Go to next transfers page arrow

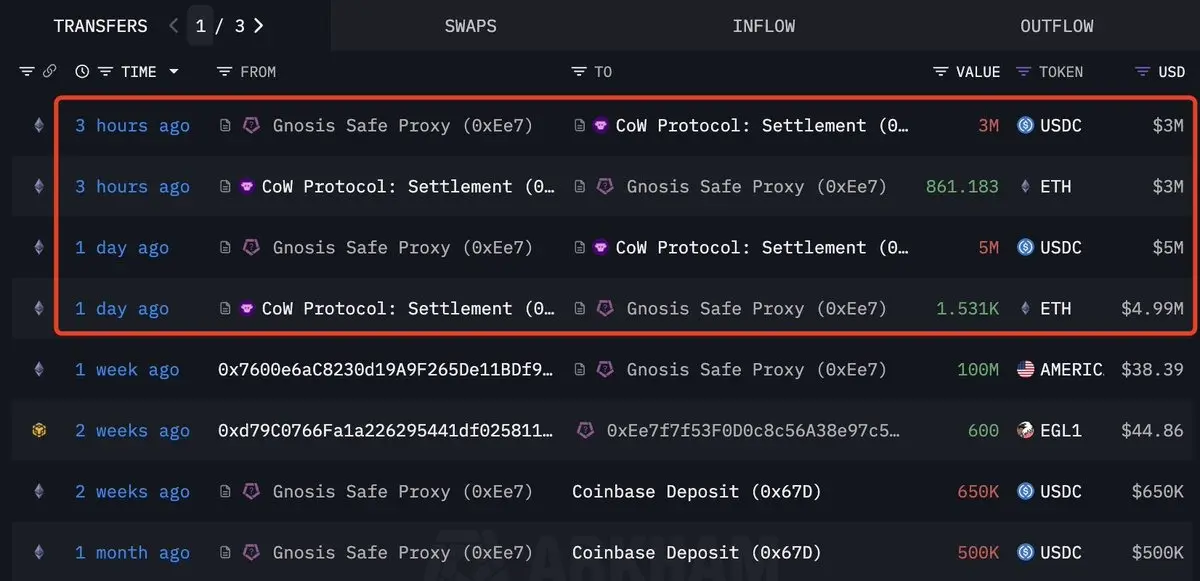point(259,26)
